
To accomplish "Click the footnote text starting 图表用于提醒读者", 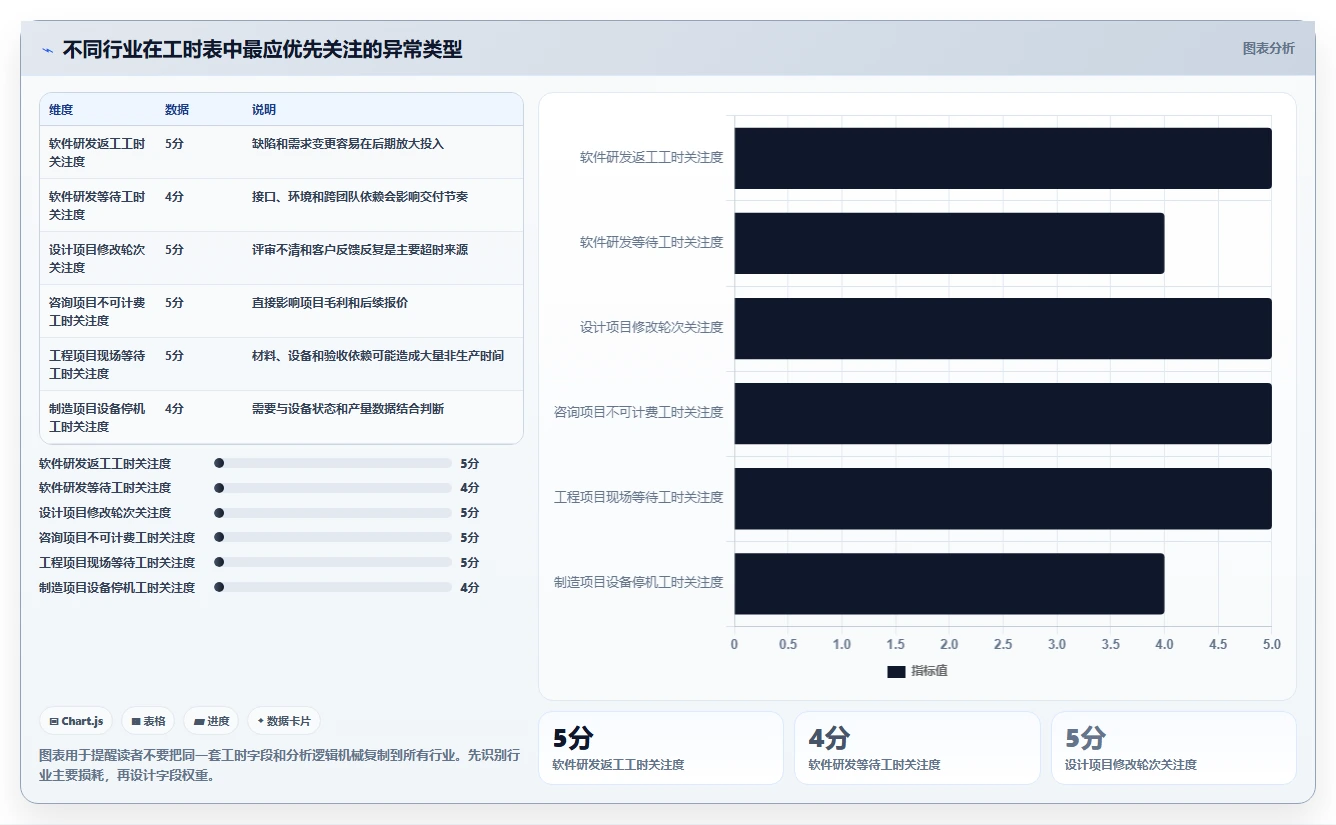I will [x=280, y=765].
